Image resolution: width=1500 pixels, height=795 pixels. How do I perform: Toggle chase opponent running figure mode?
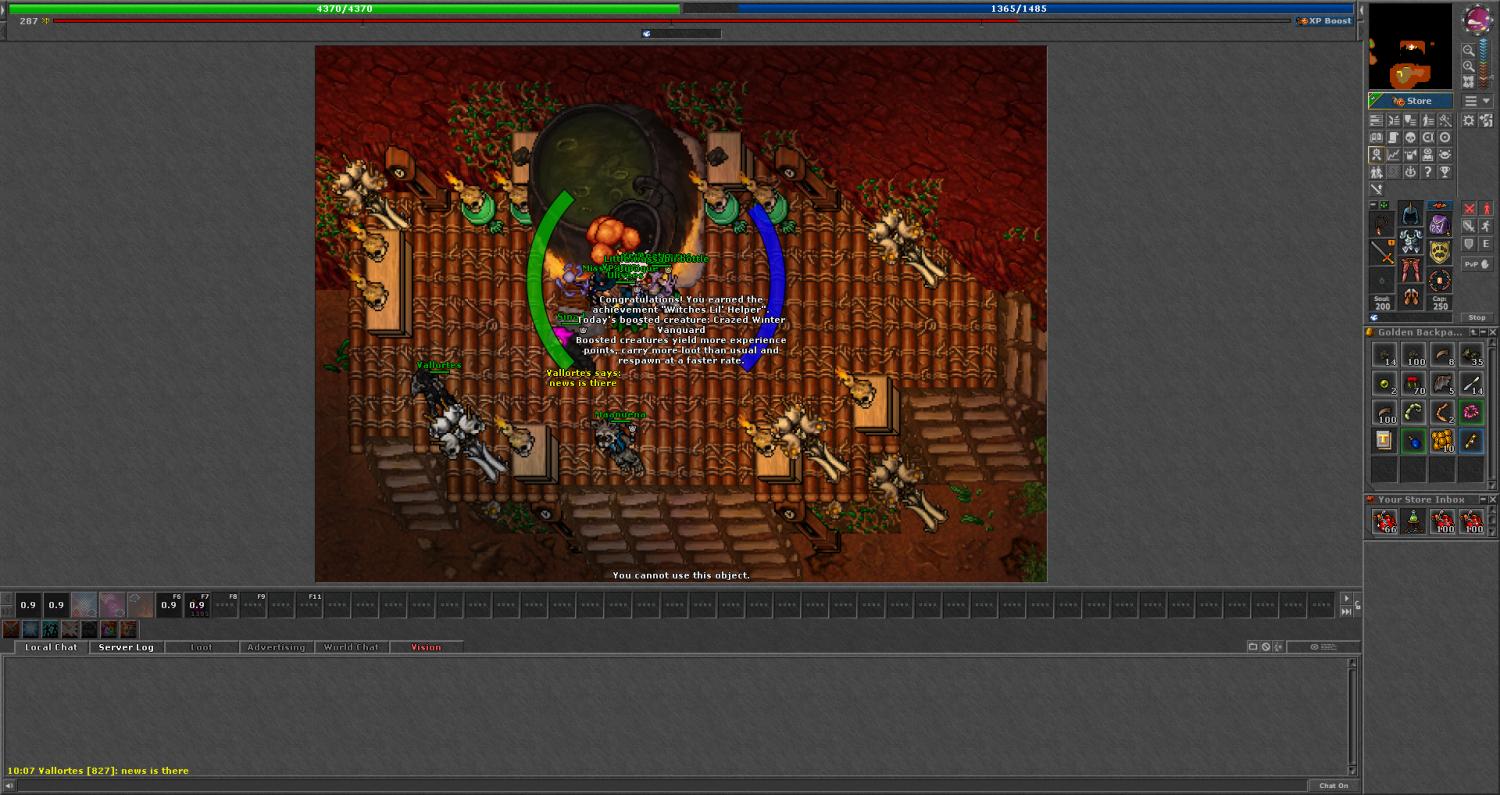(1487, 226)
